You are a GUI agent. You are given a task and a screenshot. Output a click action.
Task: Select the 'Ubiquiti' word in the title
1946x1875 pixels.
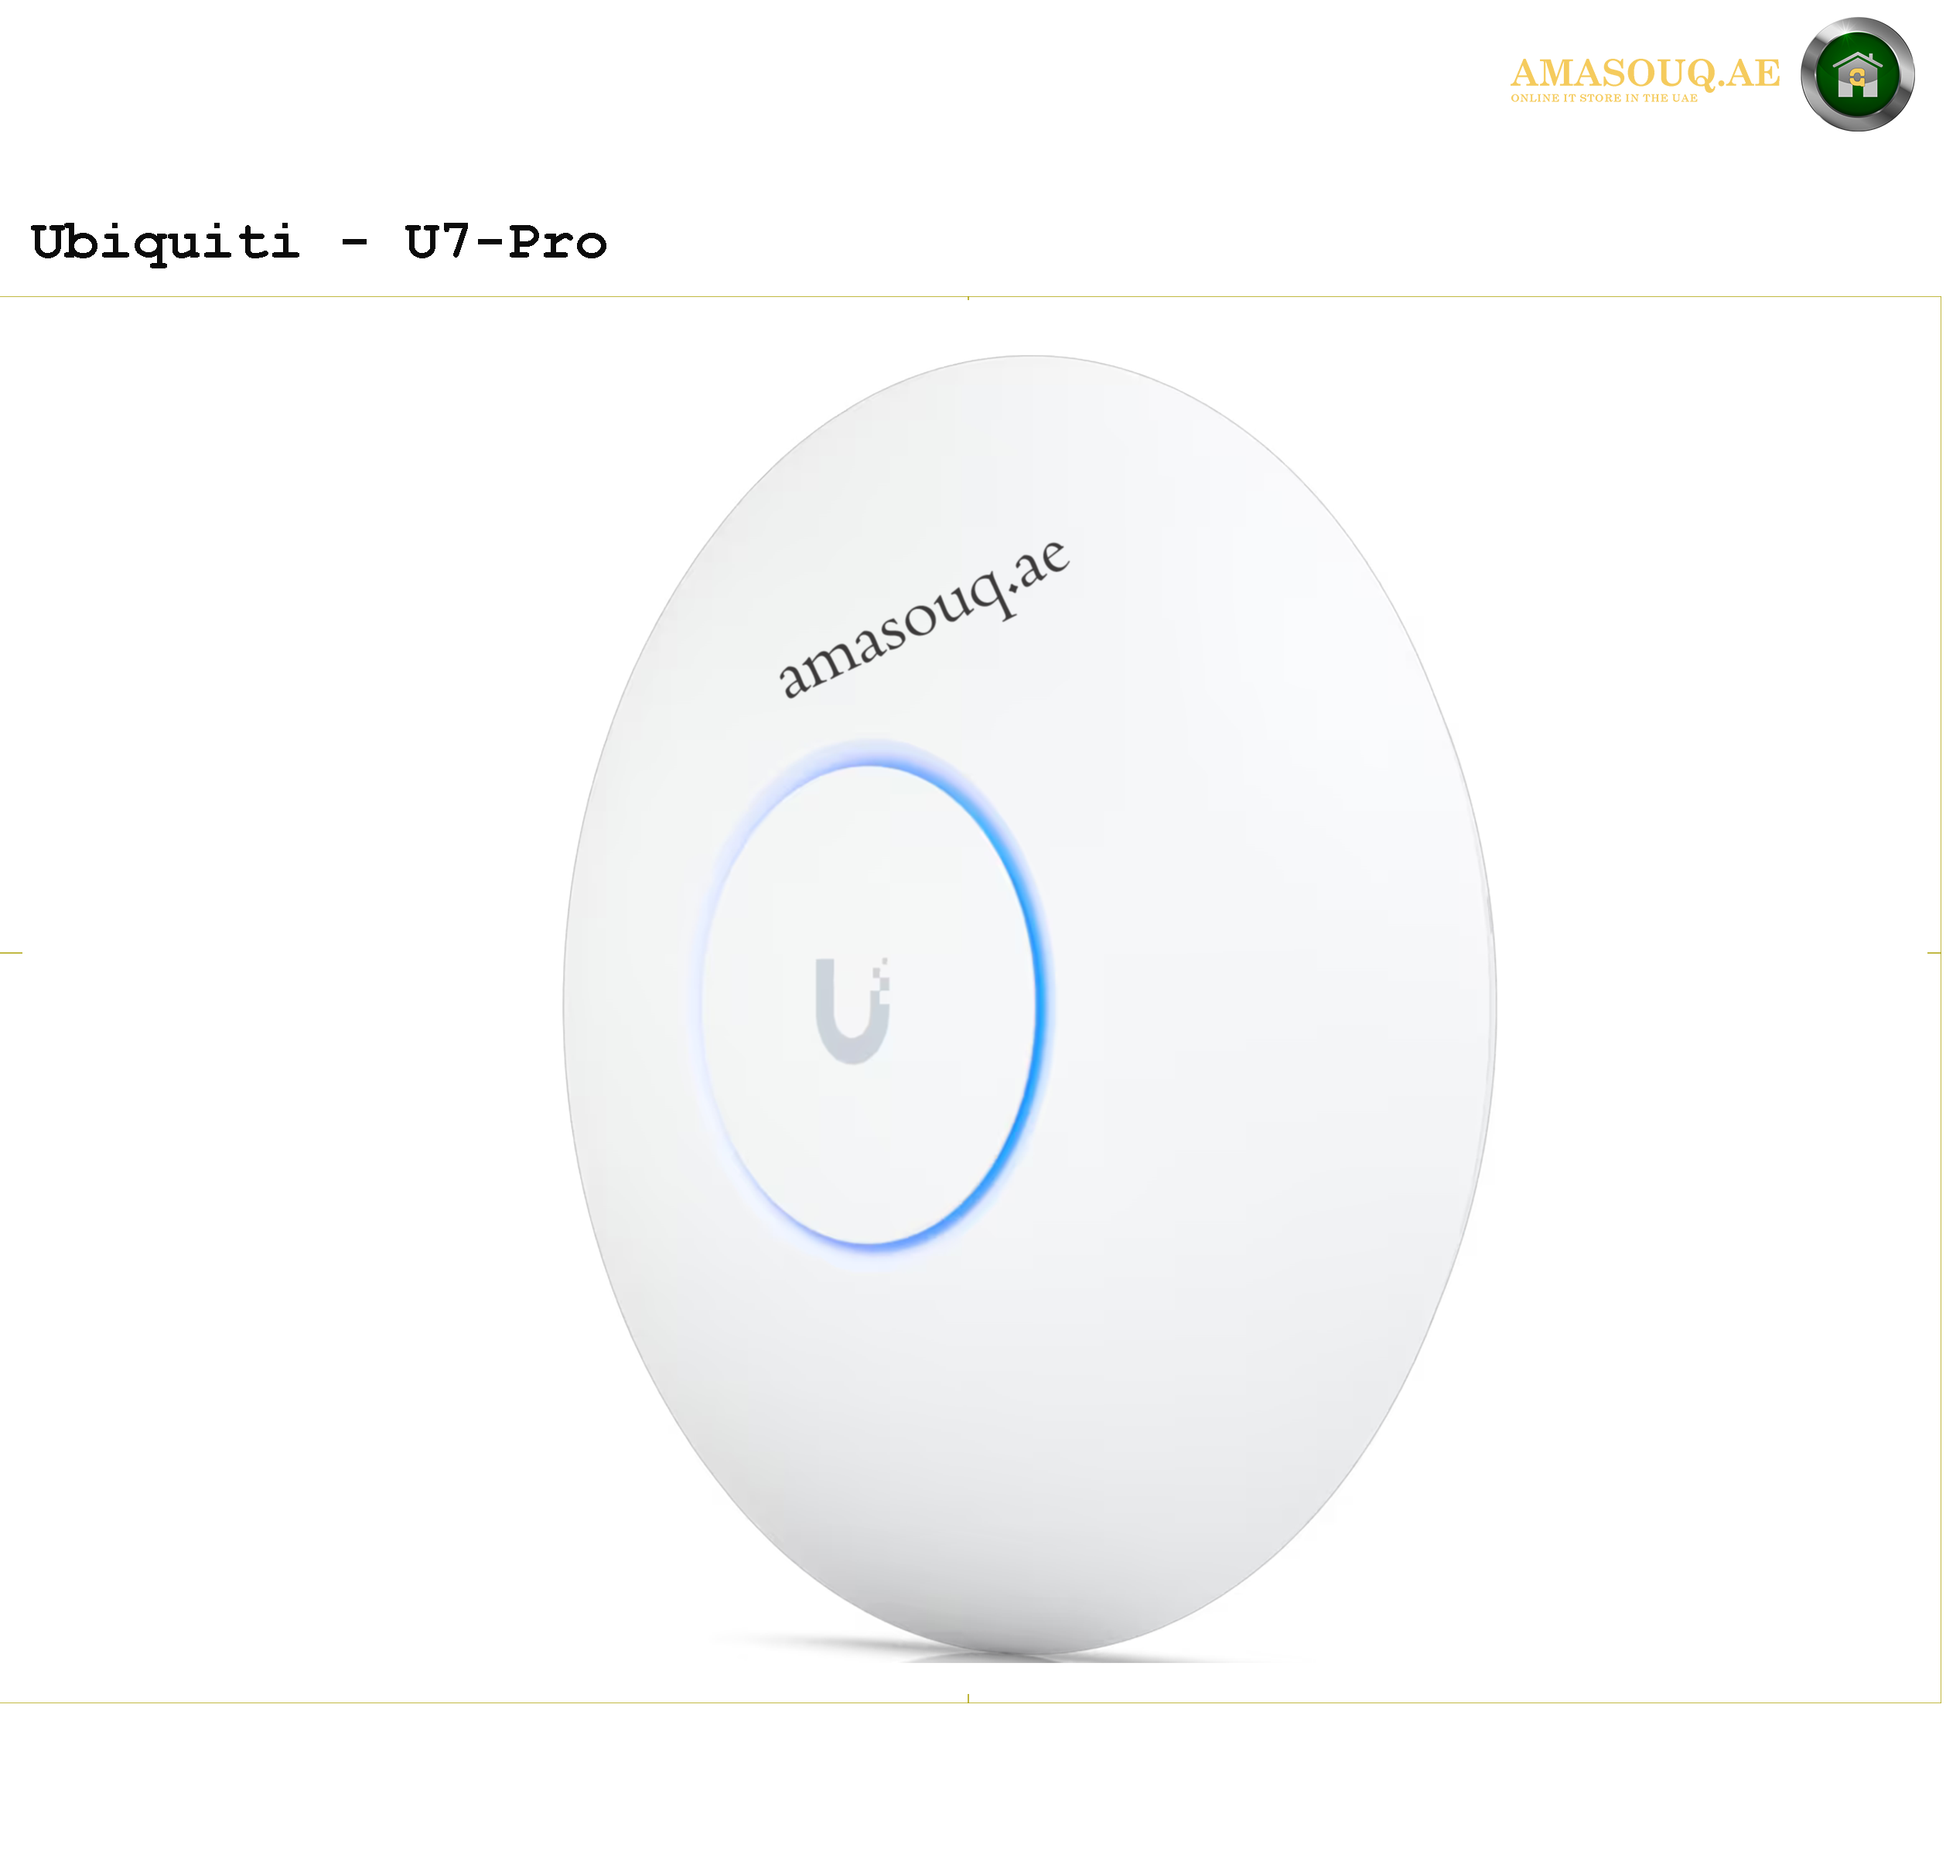166,243
